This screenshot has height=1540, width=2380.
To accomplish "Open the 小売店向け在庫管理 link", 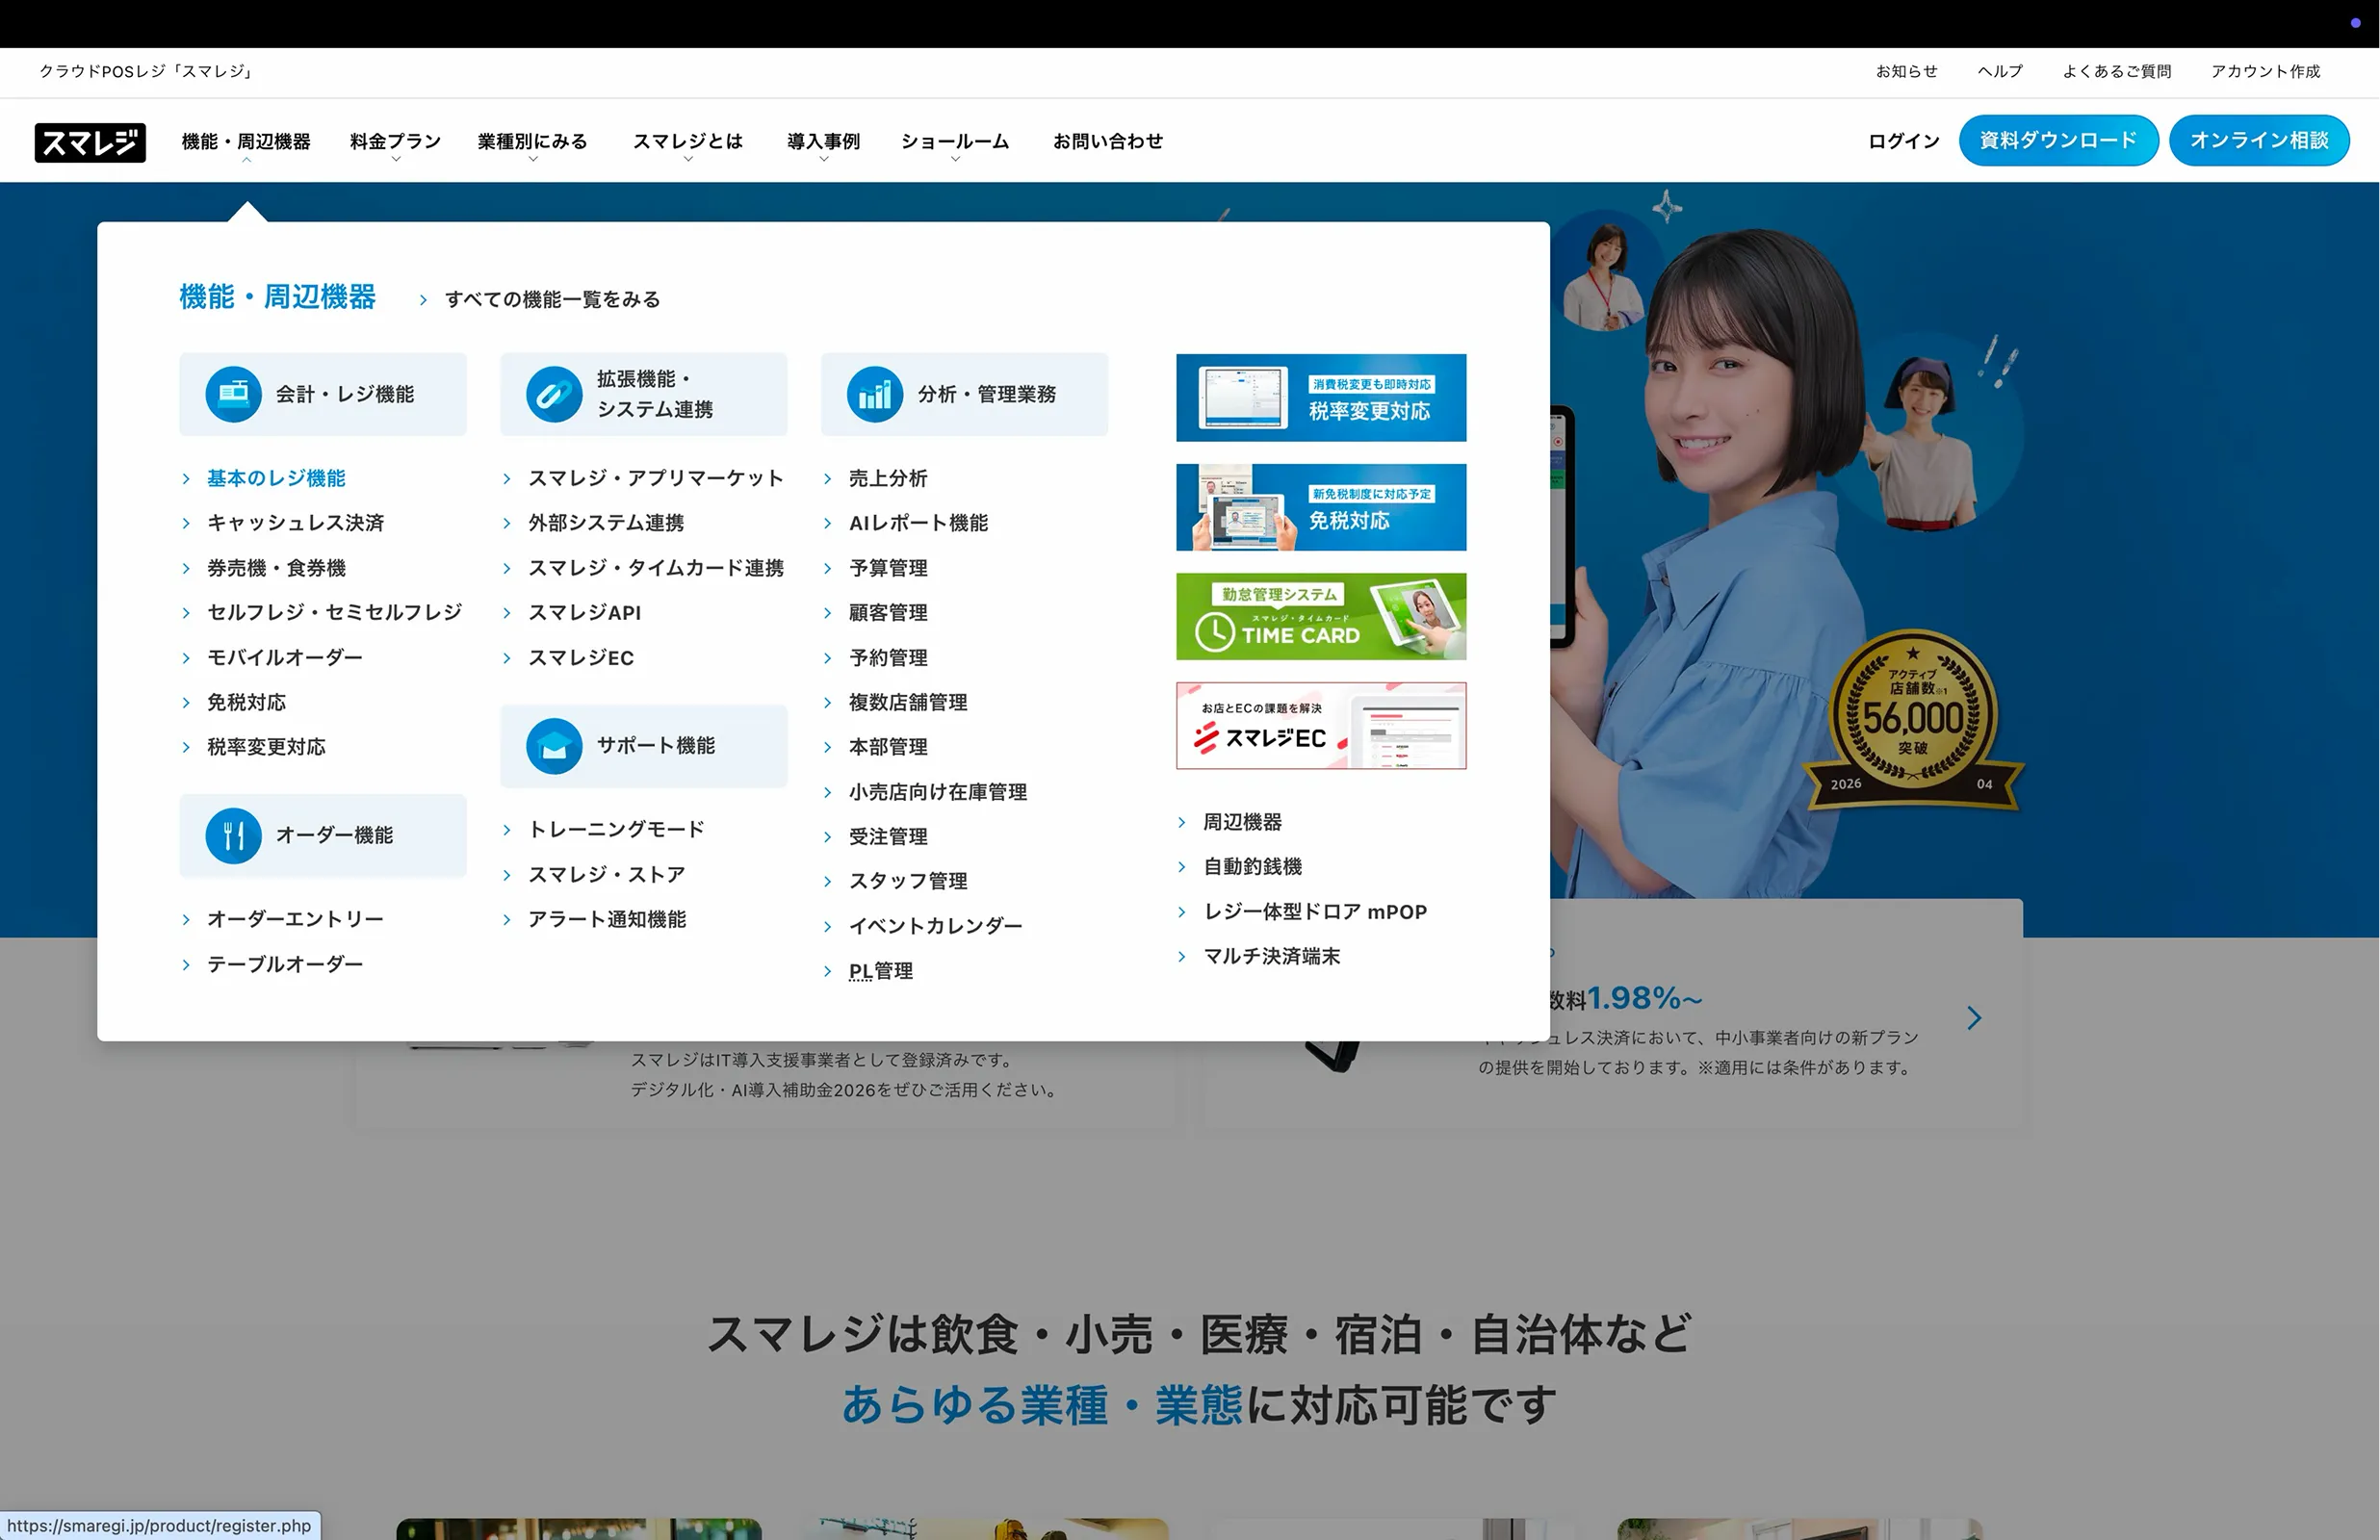I will click(x=938, y=792).
